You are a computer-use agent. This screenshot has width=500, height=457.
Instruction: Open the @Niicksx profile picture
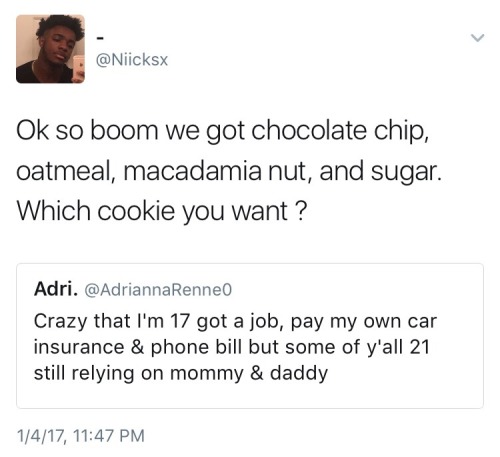tap(50, 49)
